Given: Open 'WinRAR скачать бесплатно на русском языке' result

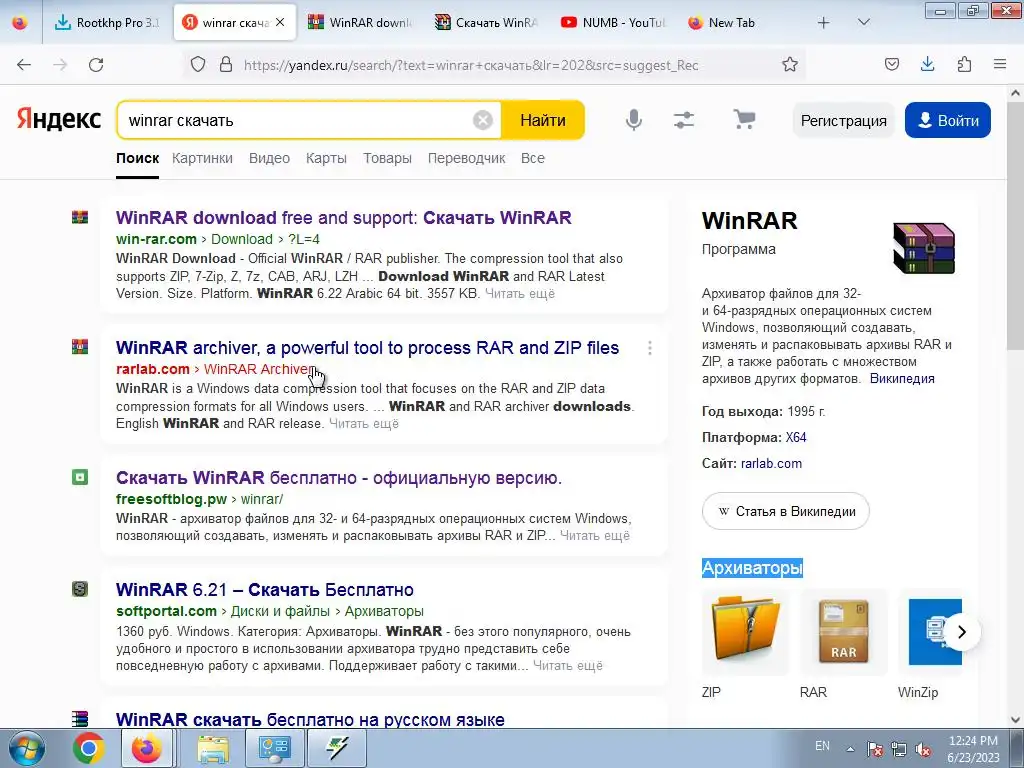Looking at the screenshot, I should click(310, 720).
